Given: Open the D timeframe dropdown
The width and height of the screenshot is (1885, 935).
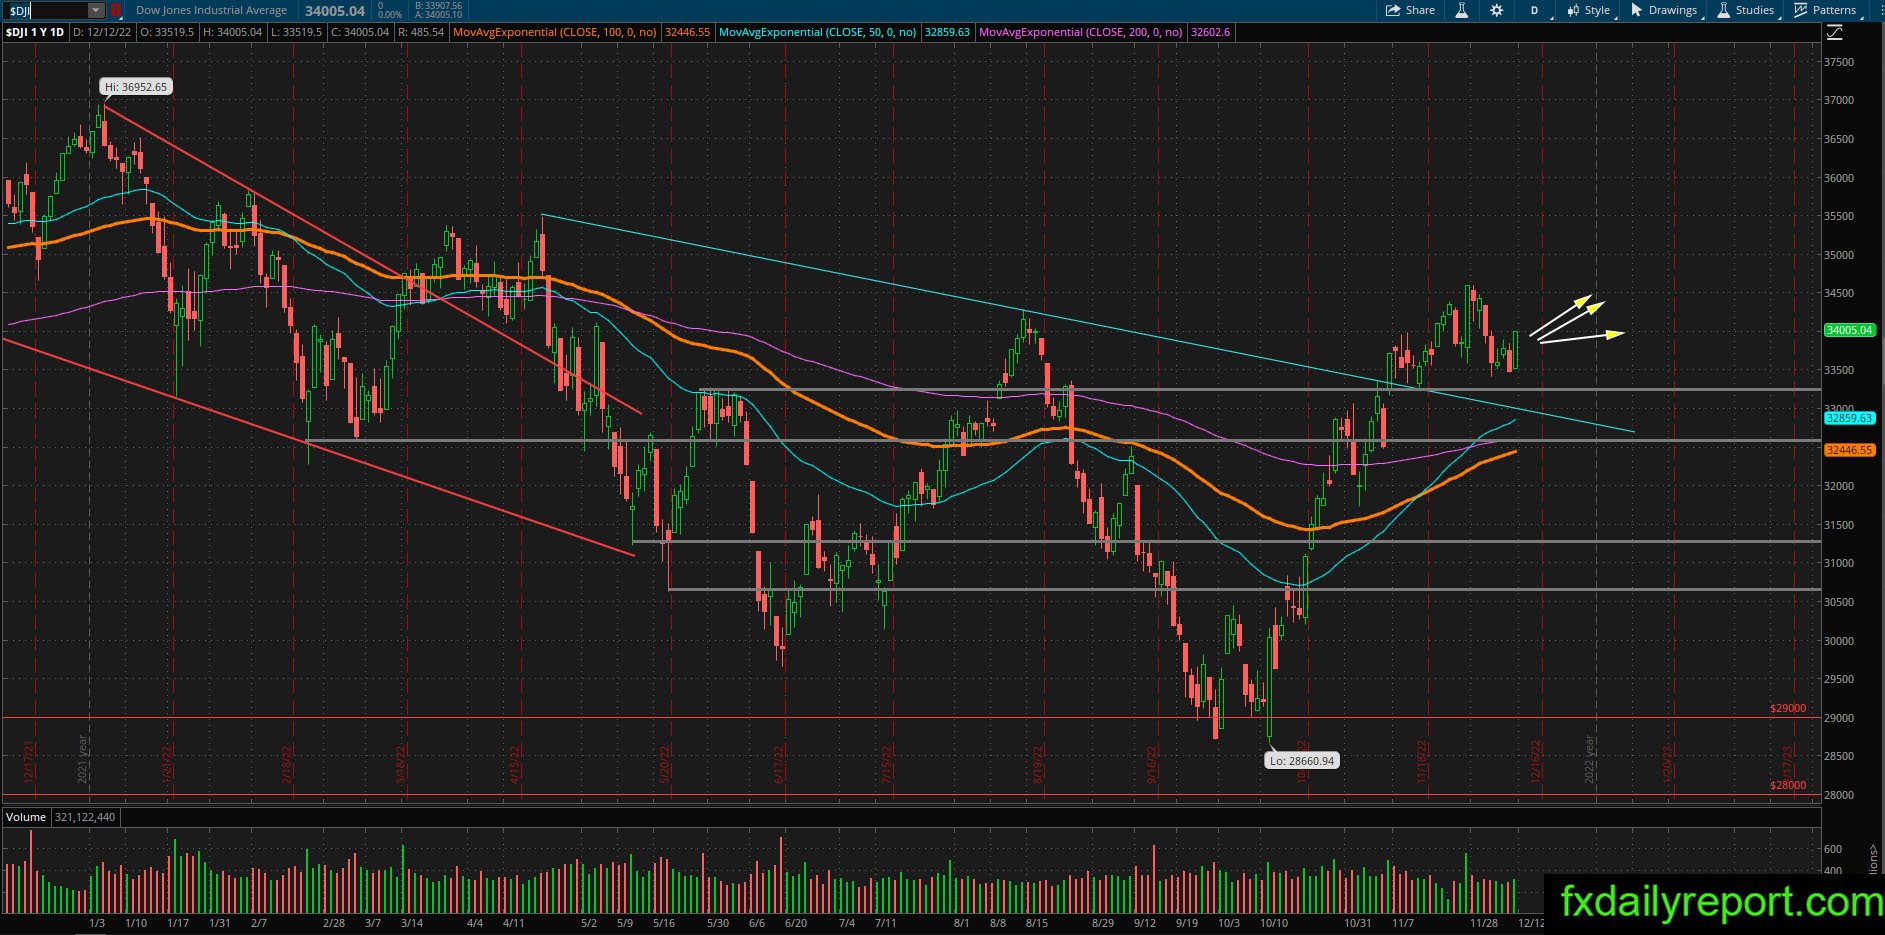Looking at the screenshot, I should point(1535,10).
